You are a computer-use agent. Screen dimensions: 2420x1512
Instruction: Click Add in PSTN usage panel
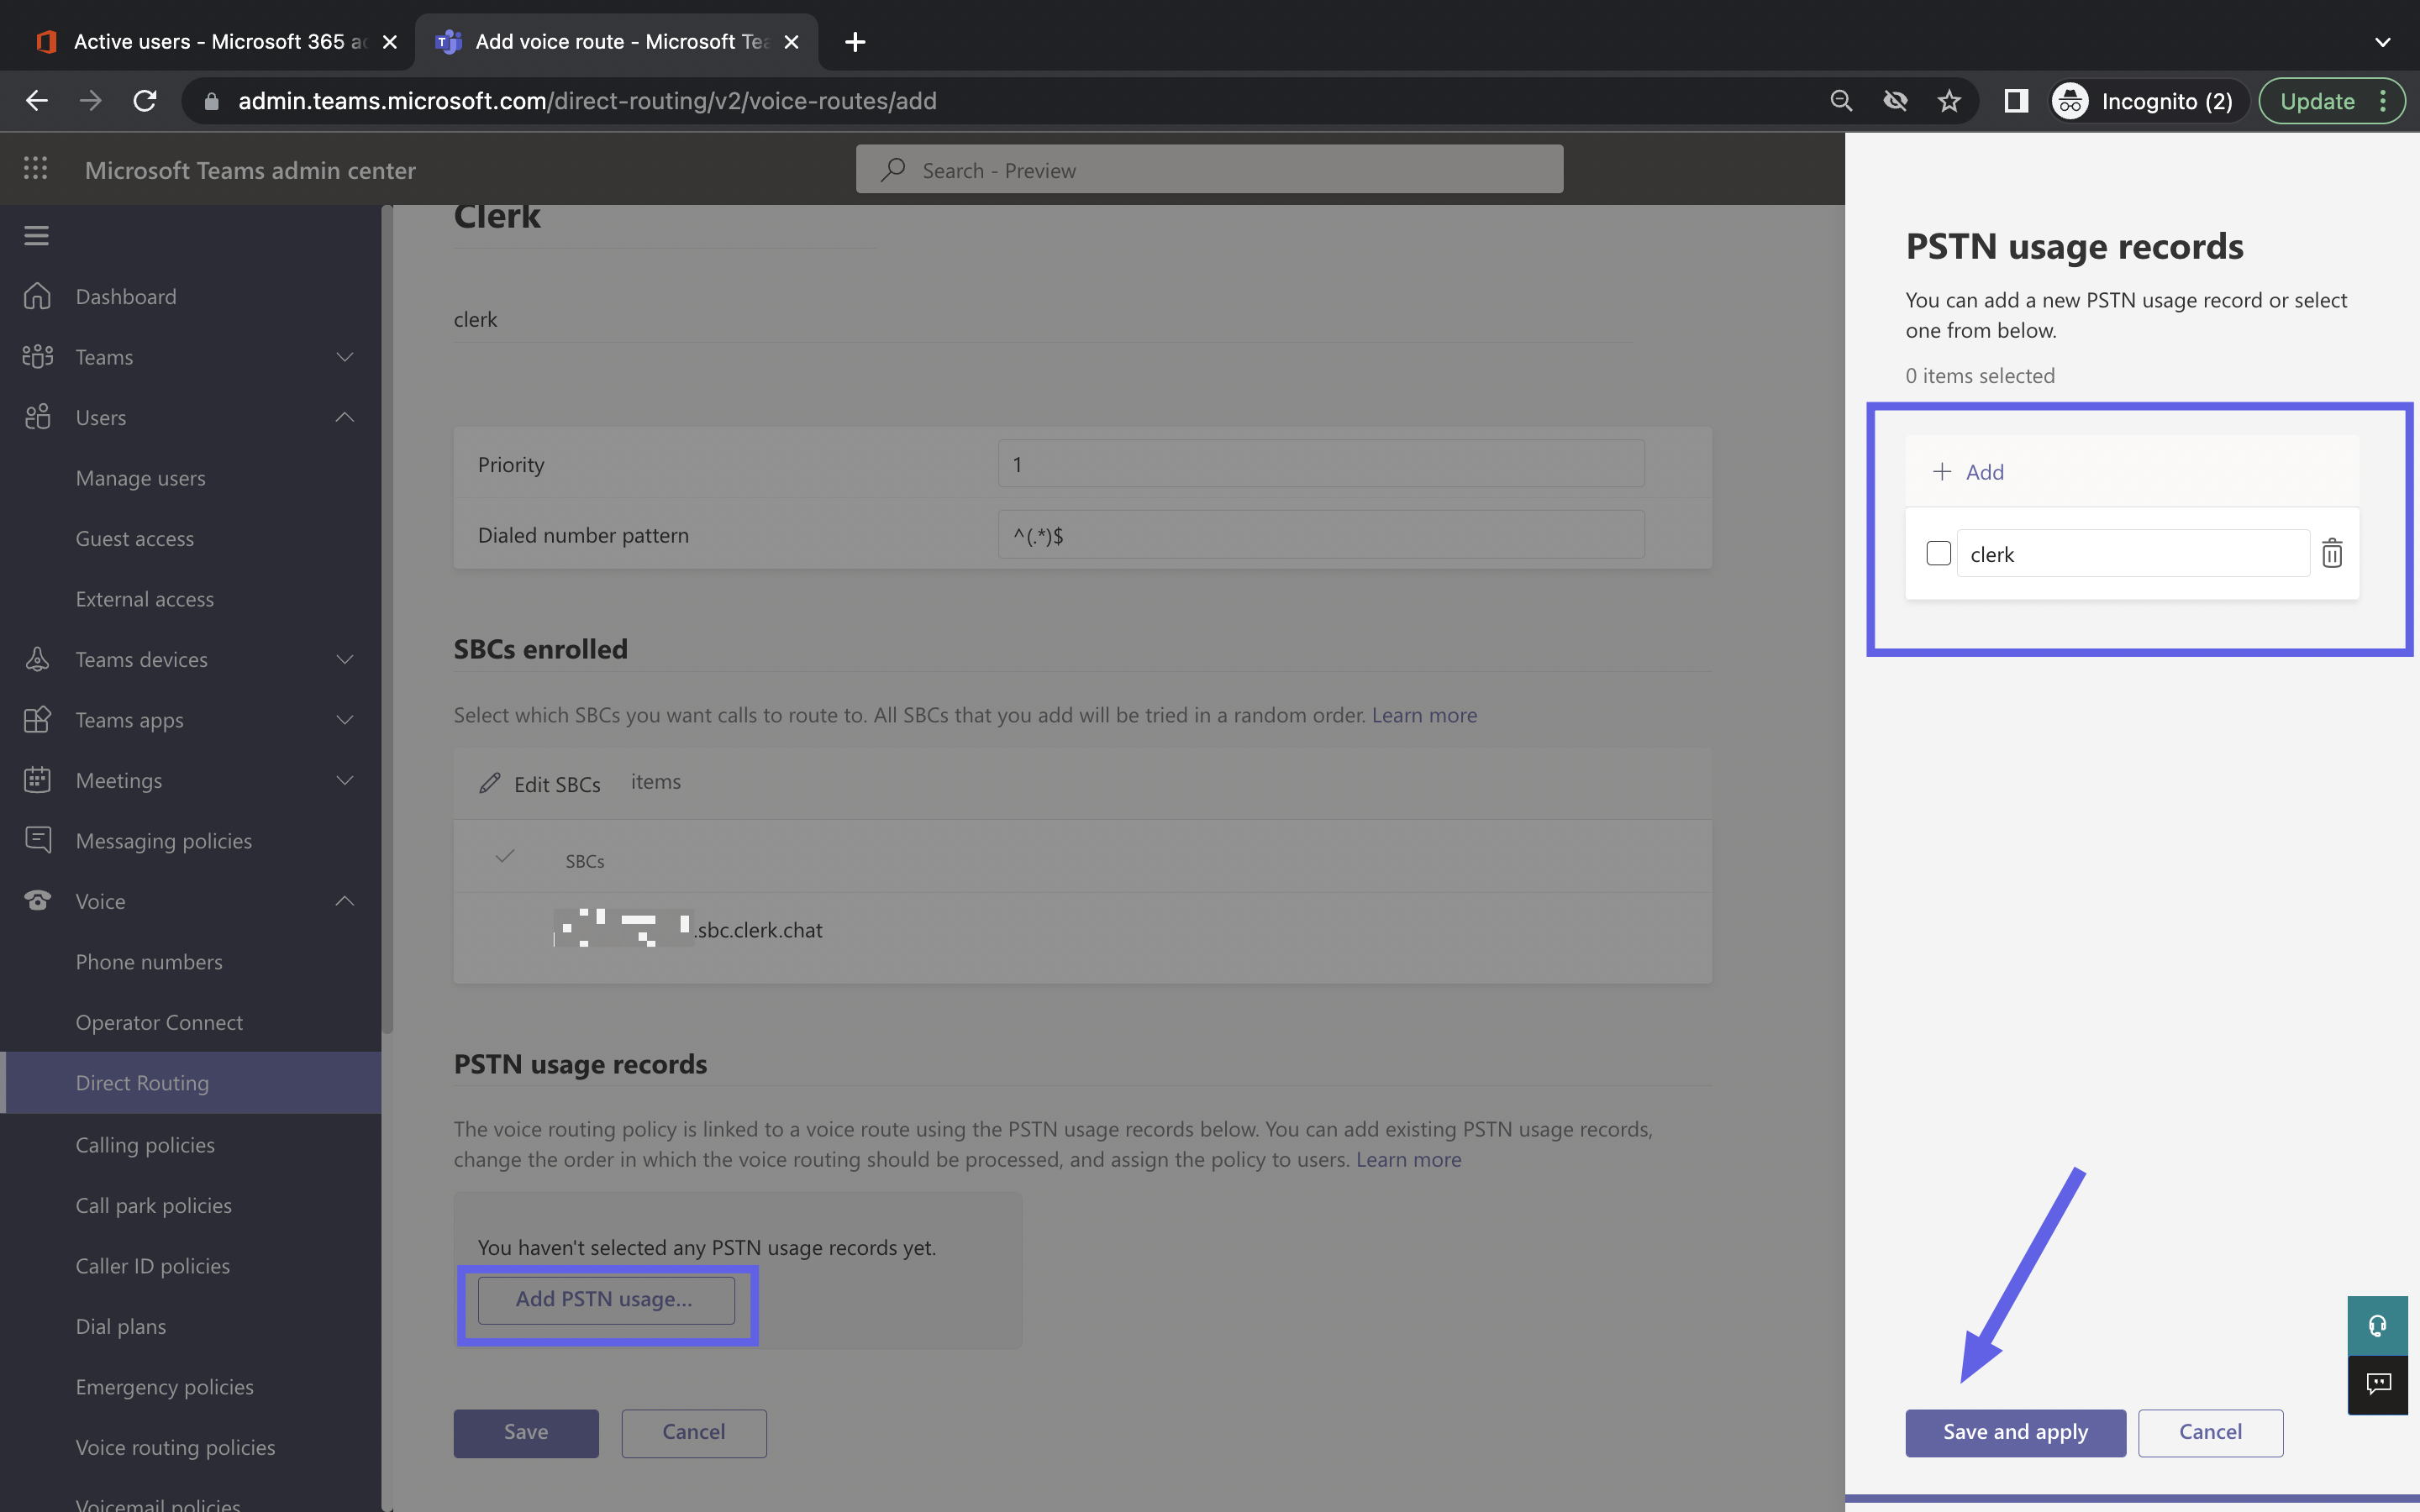coord(1968,471)
